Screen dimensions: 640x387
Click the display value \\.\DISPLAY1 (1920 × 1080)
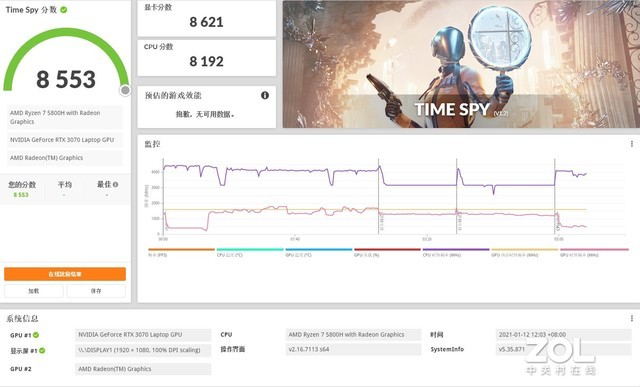[x=143, y=350]
